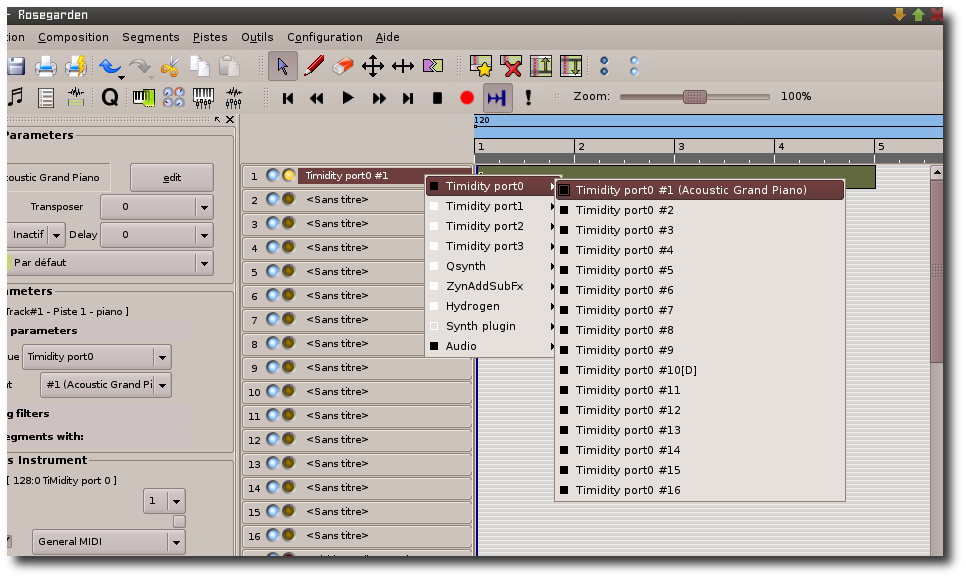Open the print icon in toolbar
The width and height of the screenshot is (966, 579).
(x=46, y=67)
